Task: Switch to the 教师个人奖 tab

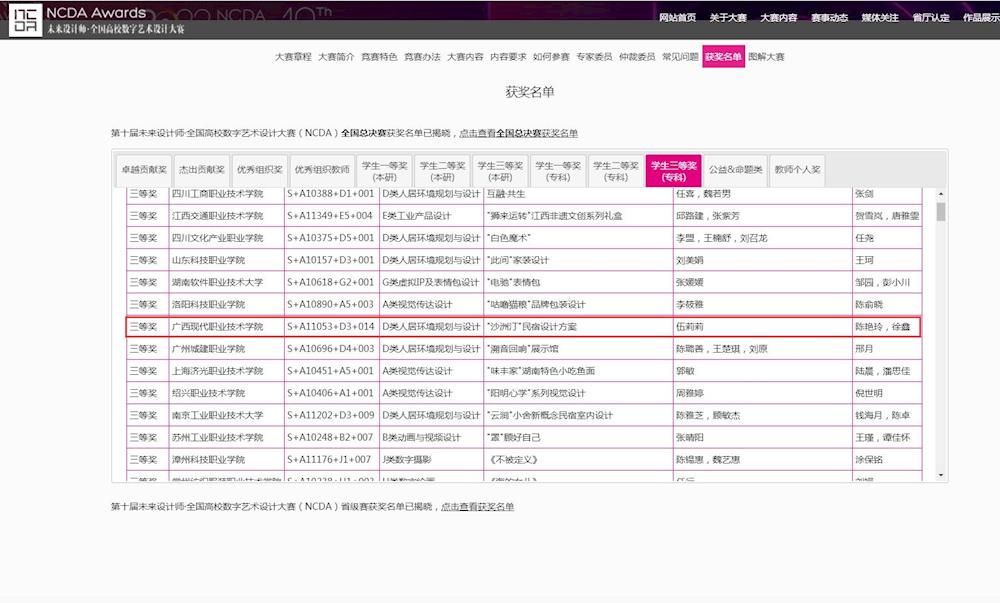Action: click(797, 170)
